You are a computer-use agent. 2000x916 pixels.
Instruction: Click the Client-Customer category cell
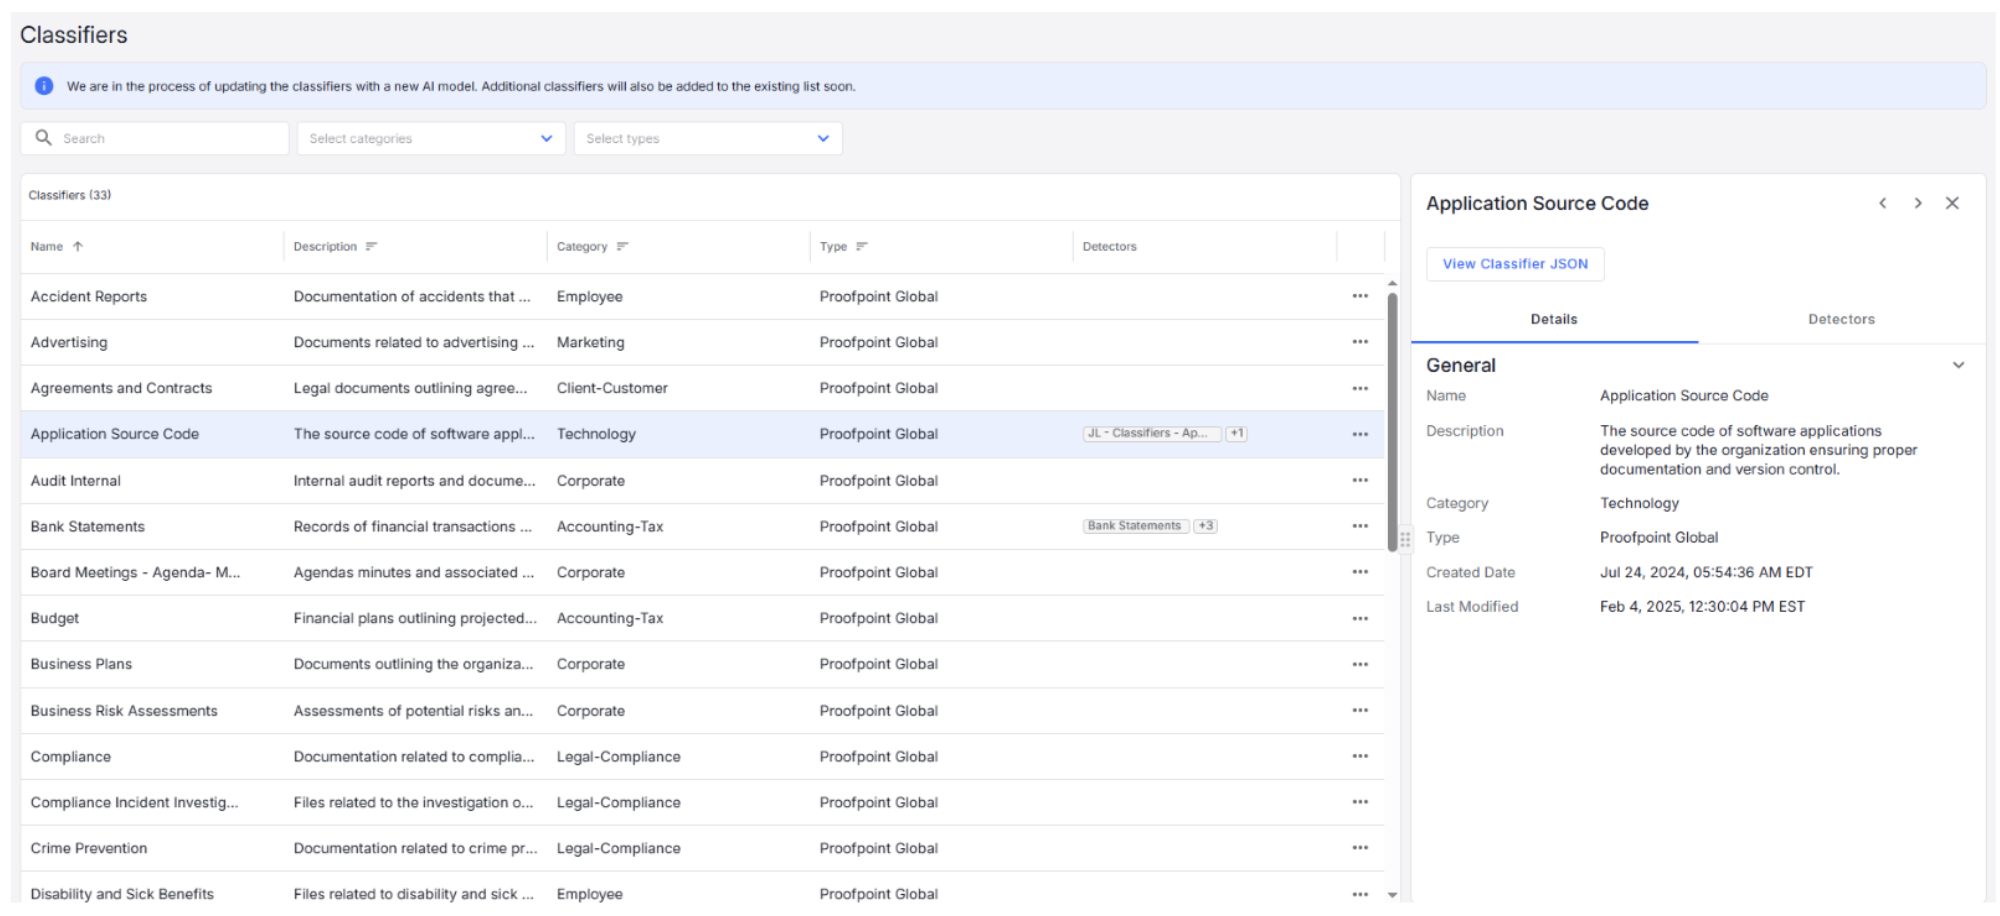612,388
